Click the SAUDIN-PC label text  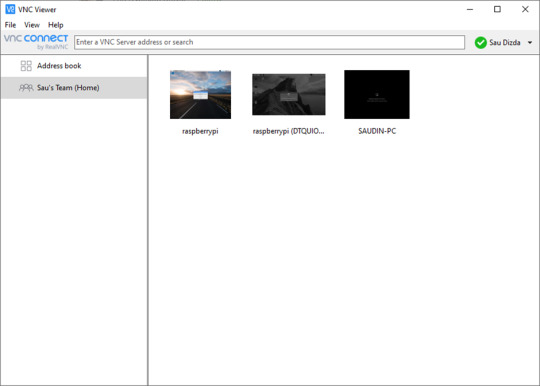[x=377, y=131]
